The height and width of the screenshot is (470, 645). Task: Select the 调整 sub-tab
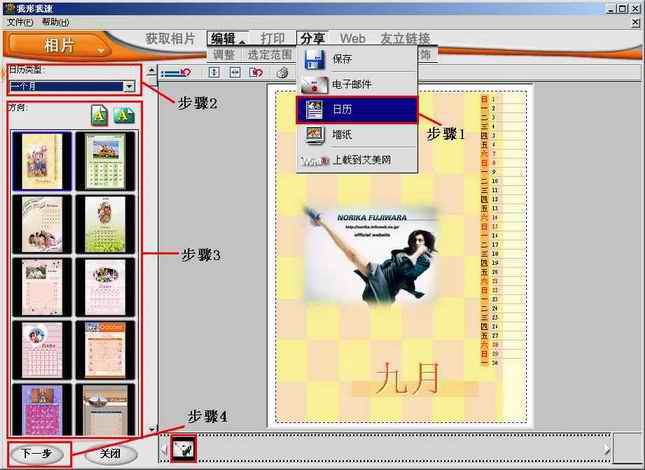tap(223, 54)
